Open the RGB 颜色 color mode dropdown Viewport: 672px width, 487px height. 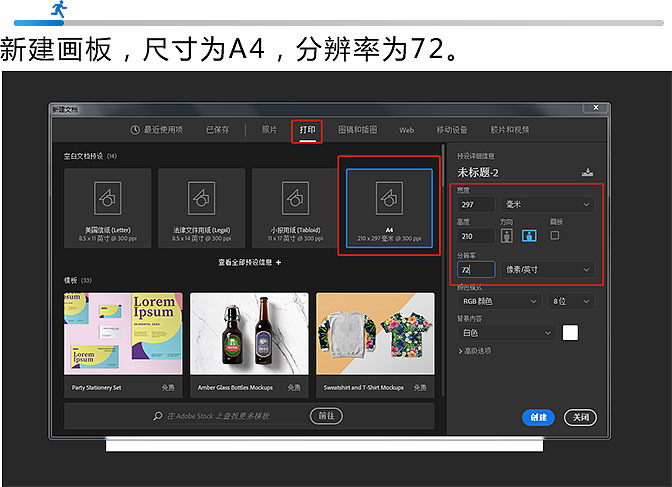click(x=499, y=301)
